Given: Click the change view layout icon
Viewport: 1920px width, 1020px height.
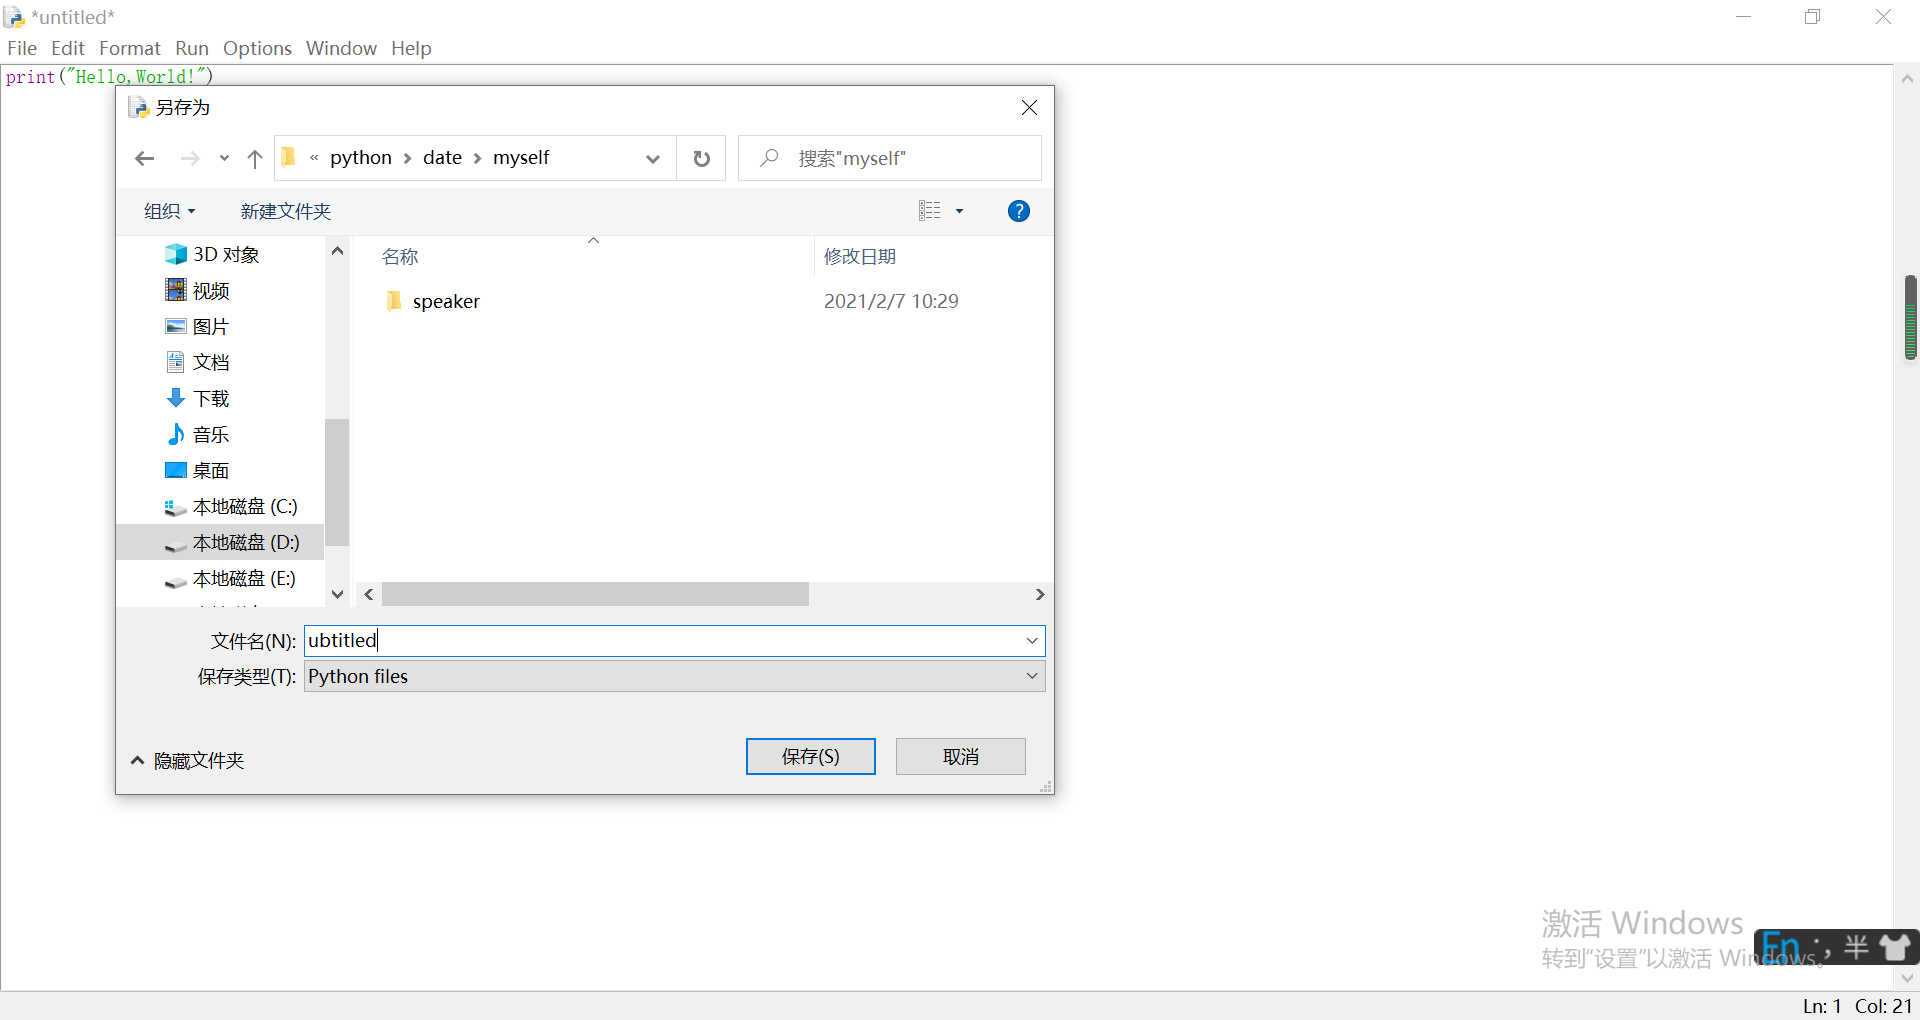Looking at the screenshot, I should (930, 211).
